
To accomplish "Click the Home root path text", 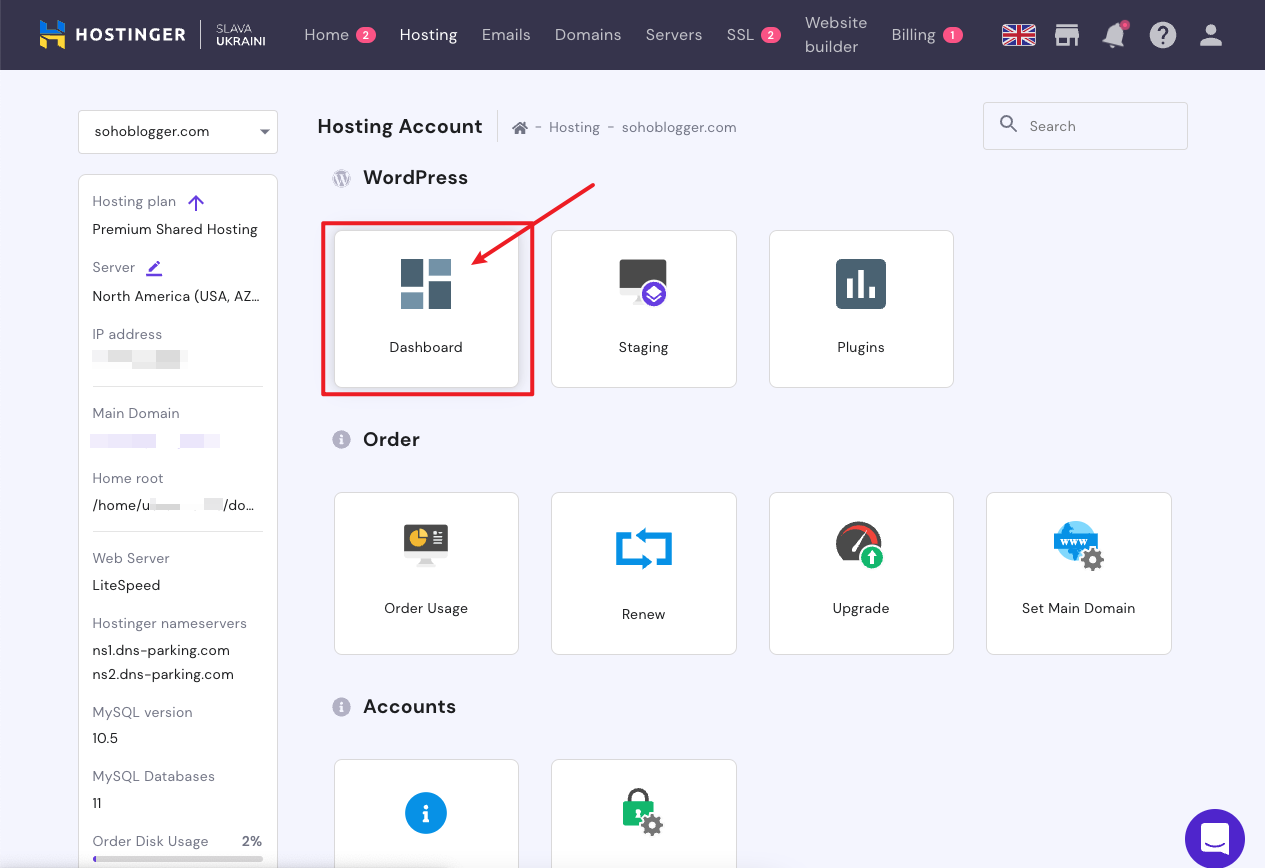I will pos(173,505).
